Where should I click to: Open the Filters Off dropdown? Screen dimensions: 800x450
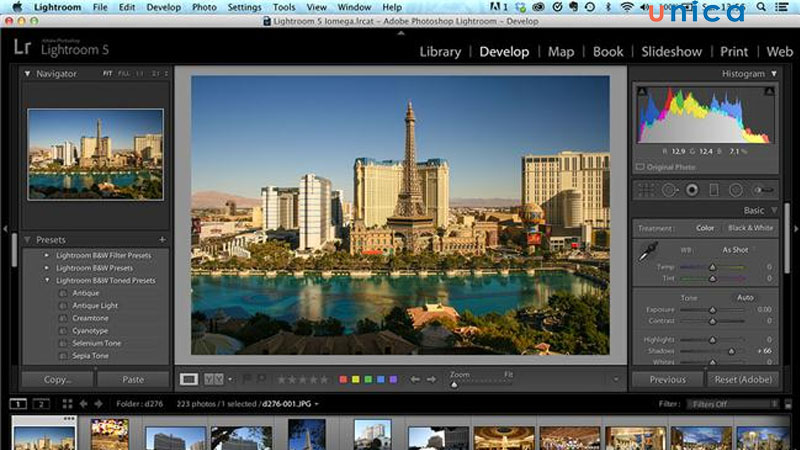[x=733, y=404]
